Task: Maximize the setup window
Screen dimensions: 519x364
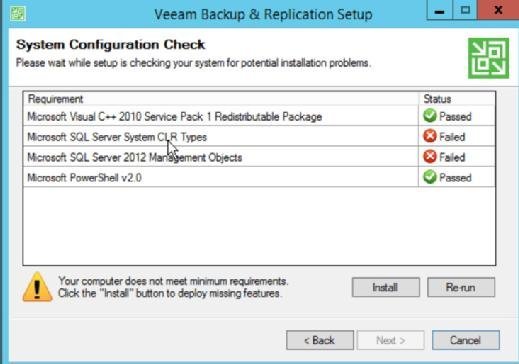Action: coord(465,10)
